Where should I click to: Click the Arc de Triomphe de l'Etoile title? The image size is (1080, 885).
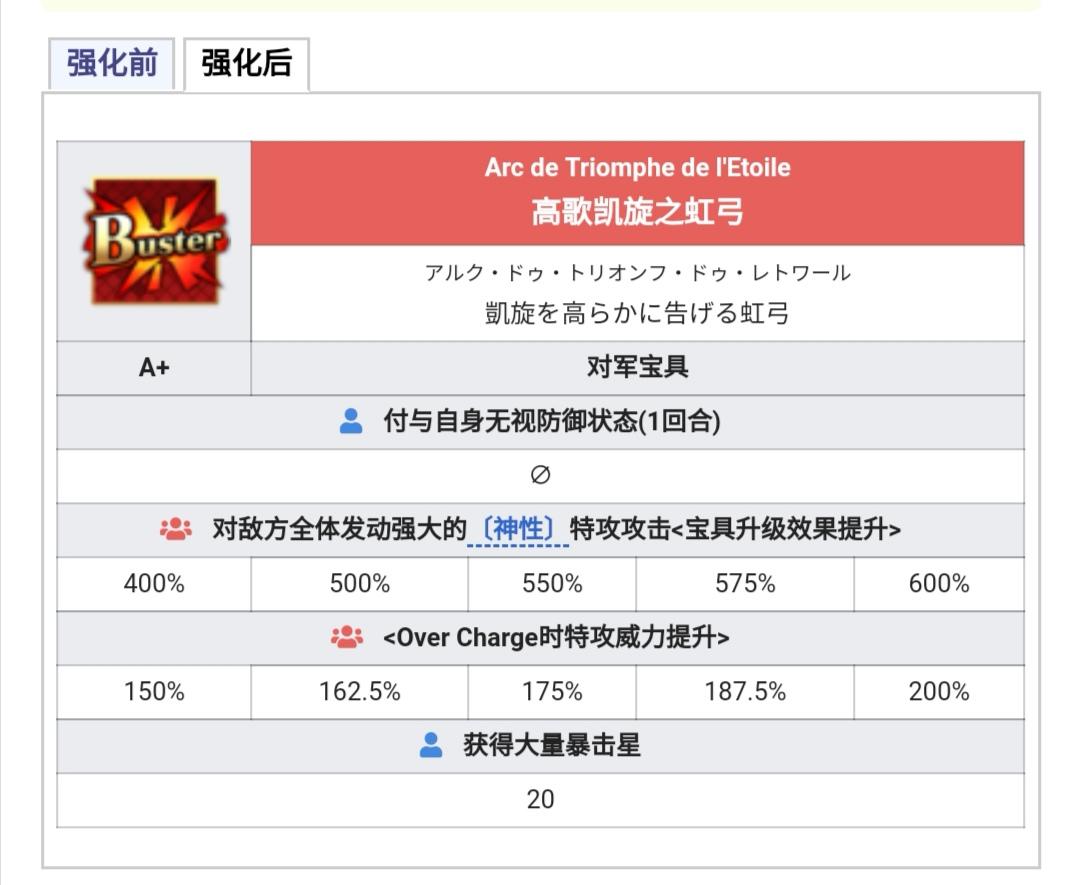click(637, 167)
